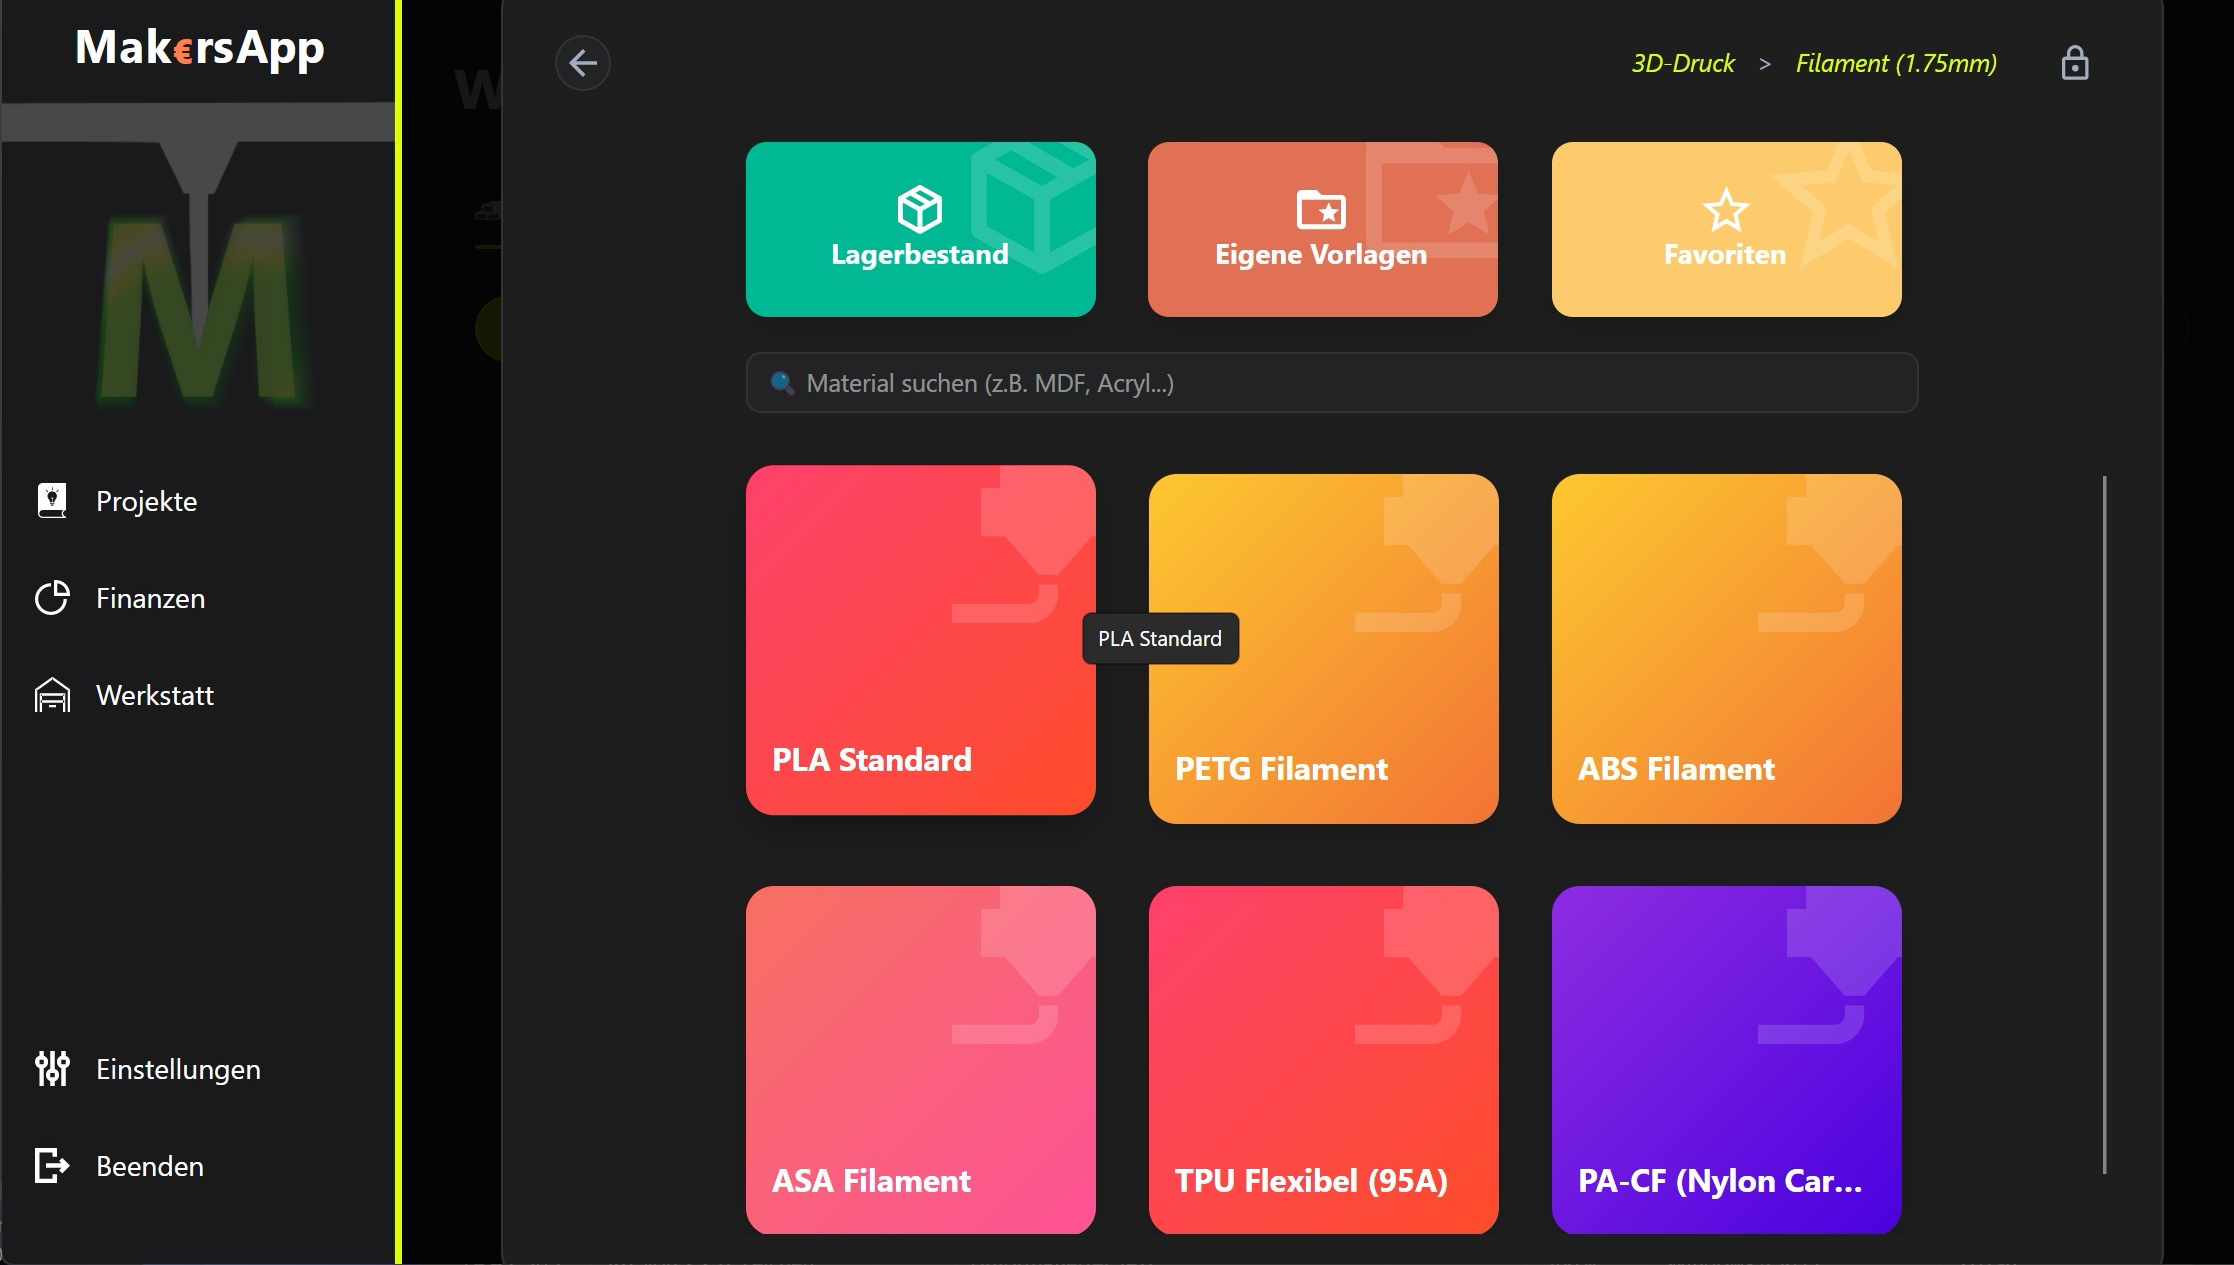Choose the ABS Filament card
2234x1265 pixels.
pos(1726,649)
